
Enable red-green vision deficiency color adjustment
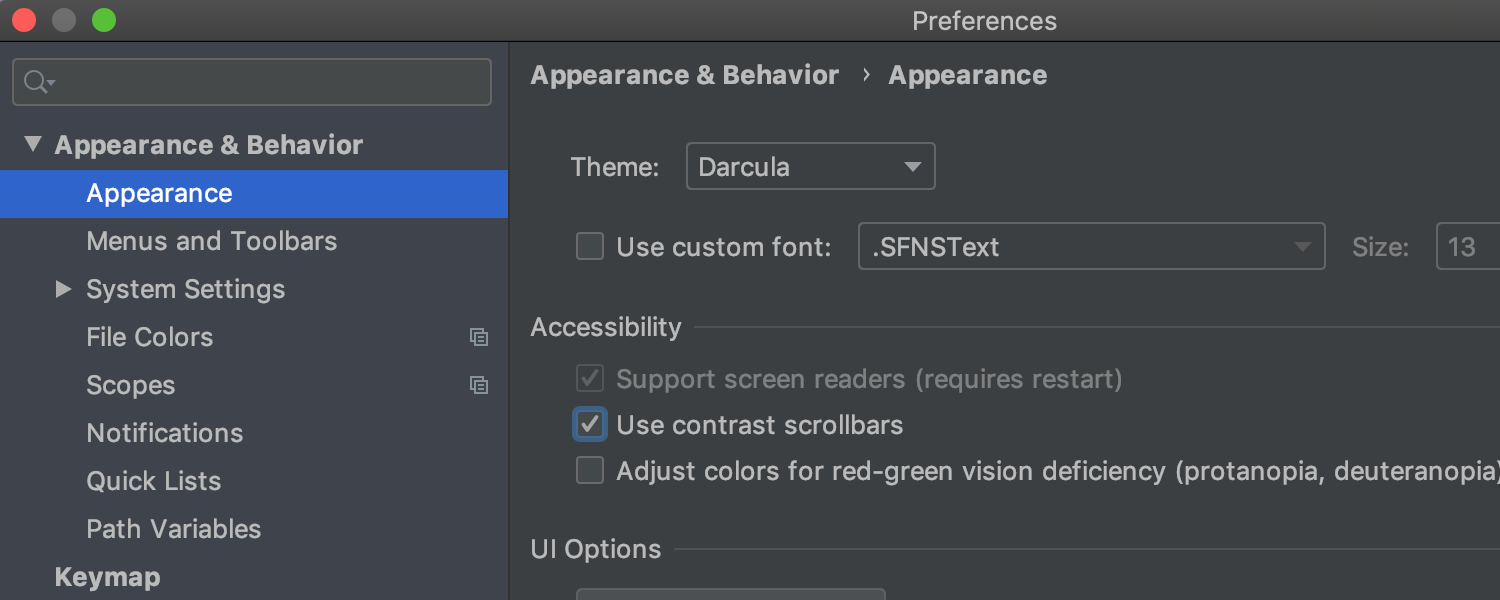590,471
